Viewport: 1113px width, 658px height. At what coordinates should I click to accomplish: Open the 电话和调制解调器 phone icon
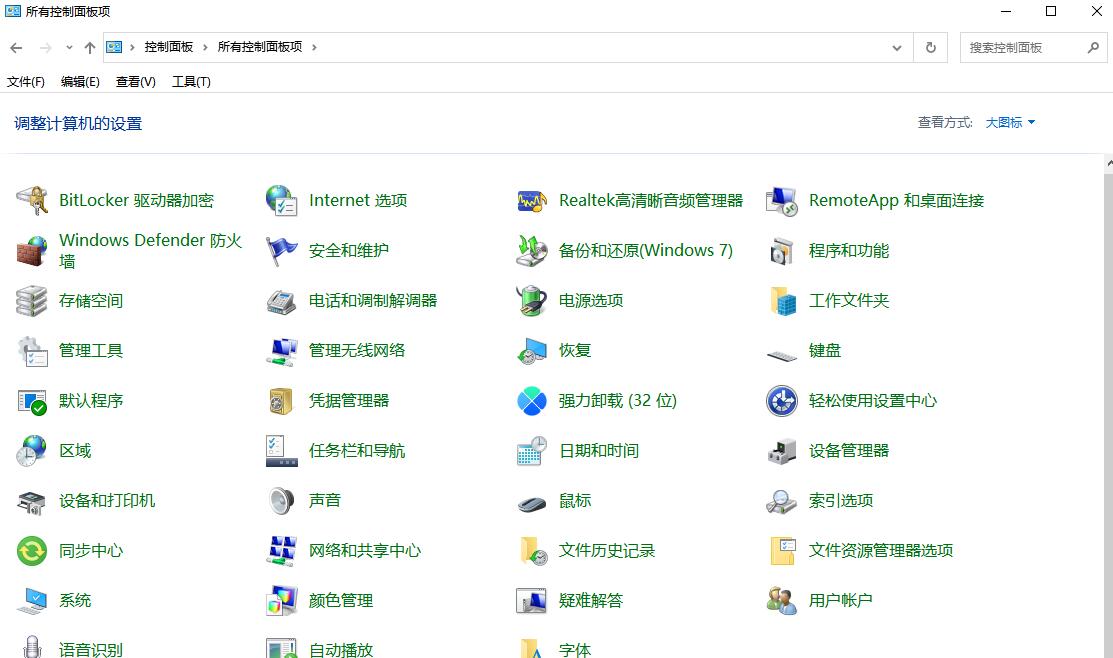[x=282, y=301]
